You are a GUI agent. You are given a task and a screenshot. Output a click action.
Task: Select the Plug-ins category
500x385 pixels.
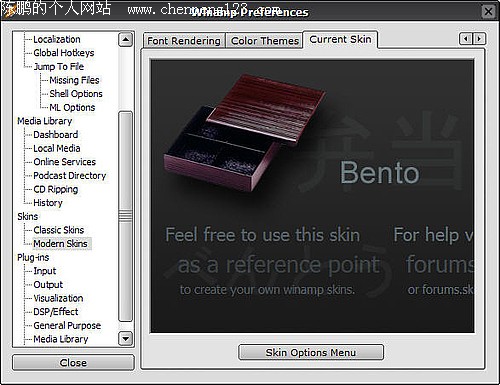pos(33,257)
